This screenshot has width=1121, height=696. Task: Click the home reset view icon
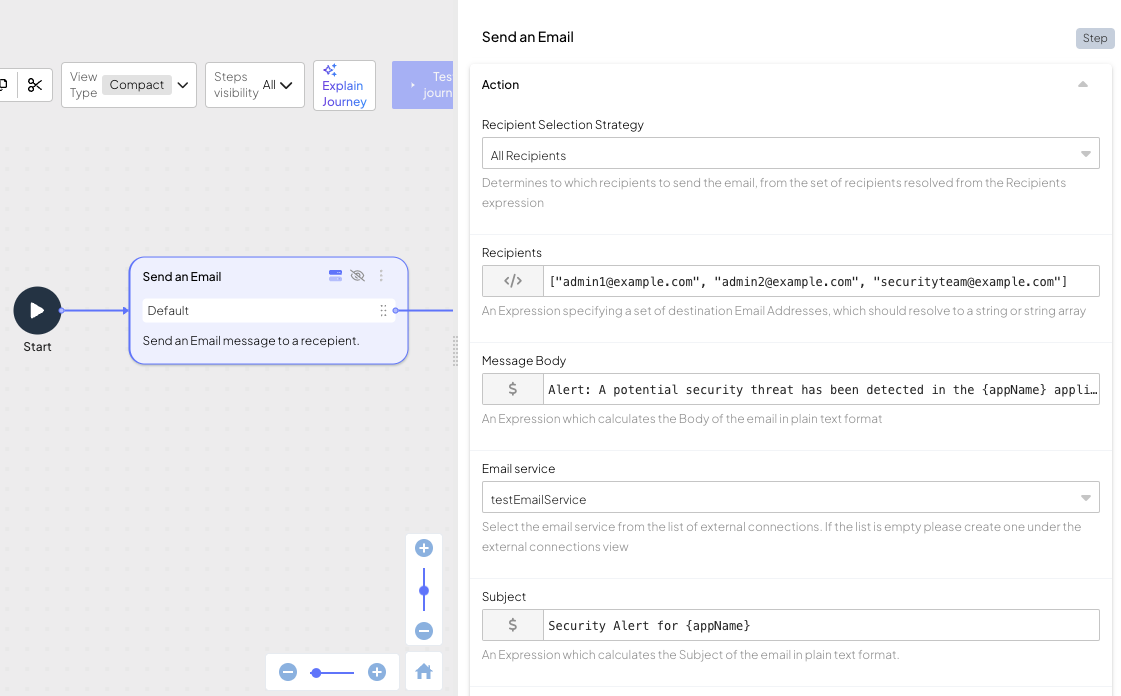423,672
